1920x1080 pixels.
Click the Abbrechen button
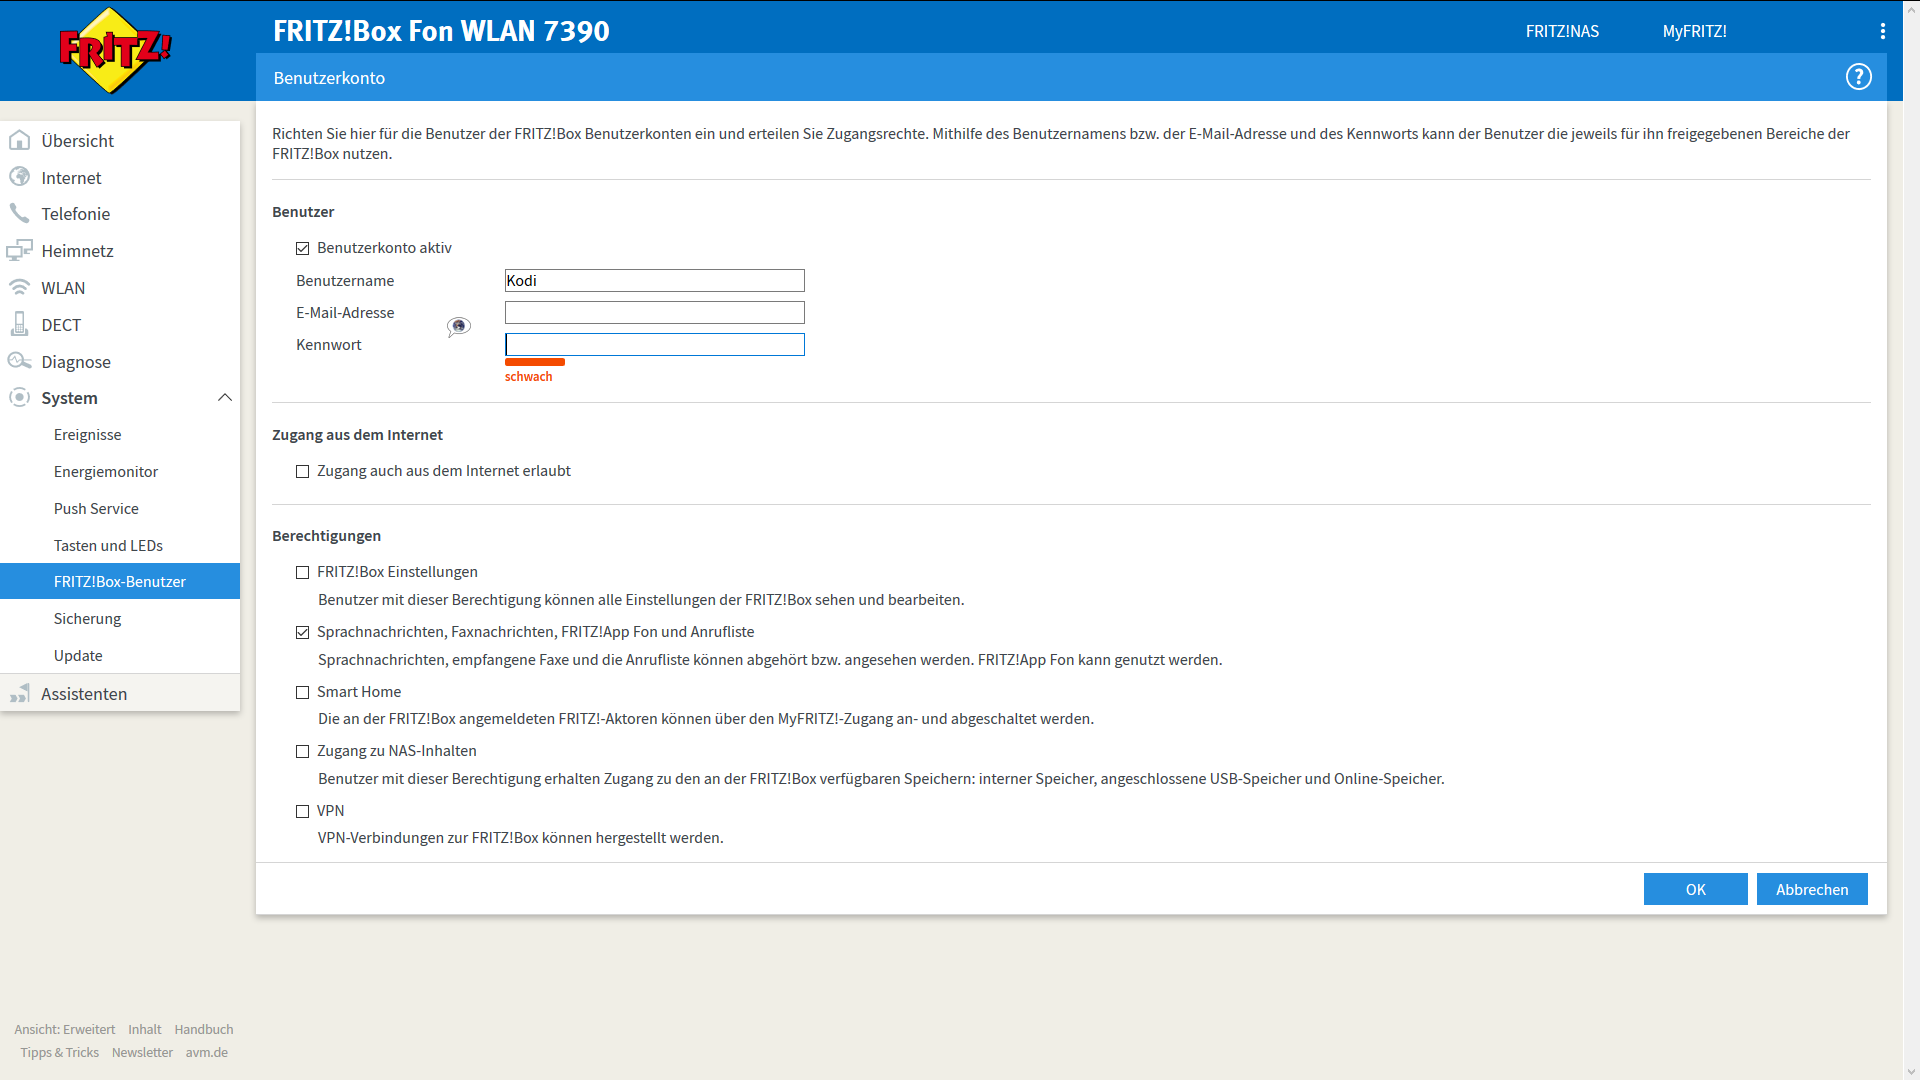click(1812, 889)
